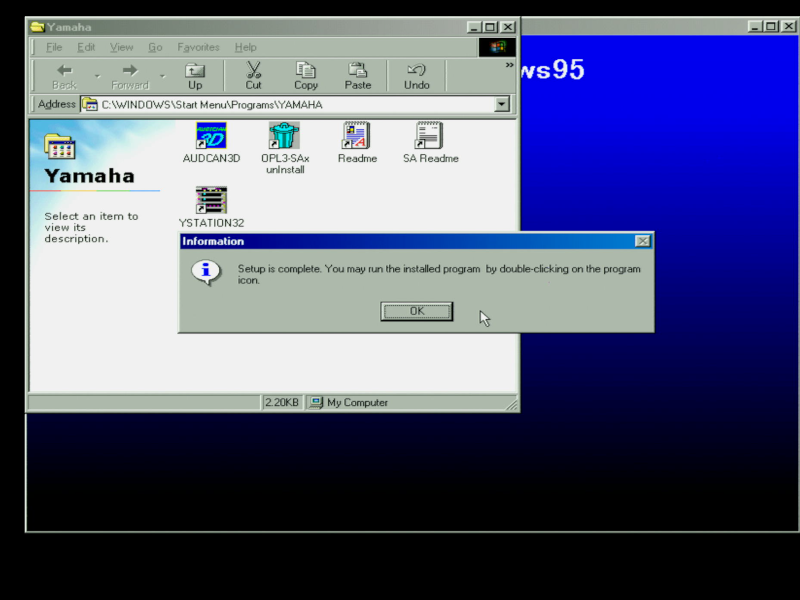Image resolution: width=800 pixels, height=600 pixels.
Task: Open the Favorites menu
Action: 198,47
